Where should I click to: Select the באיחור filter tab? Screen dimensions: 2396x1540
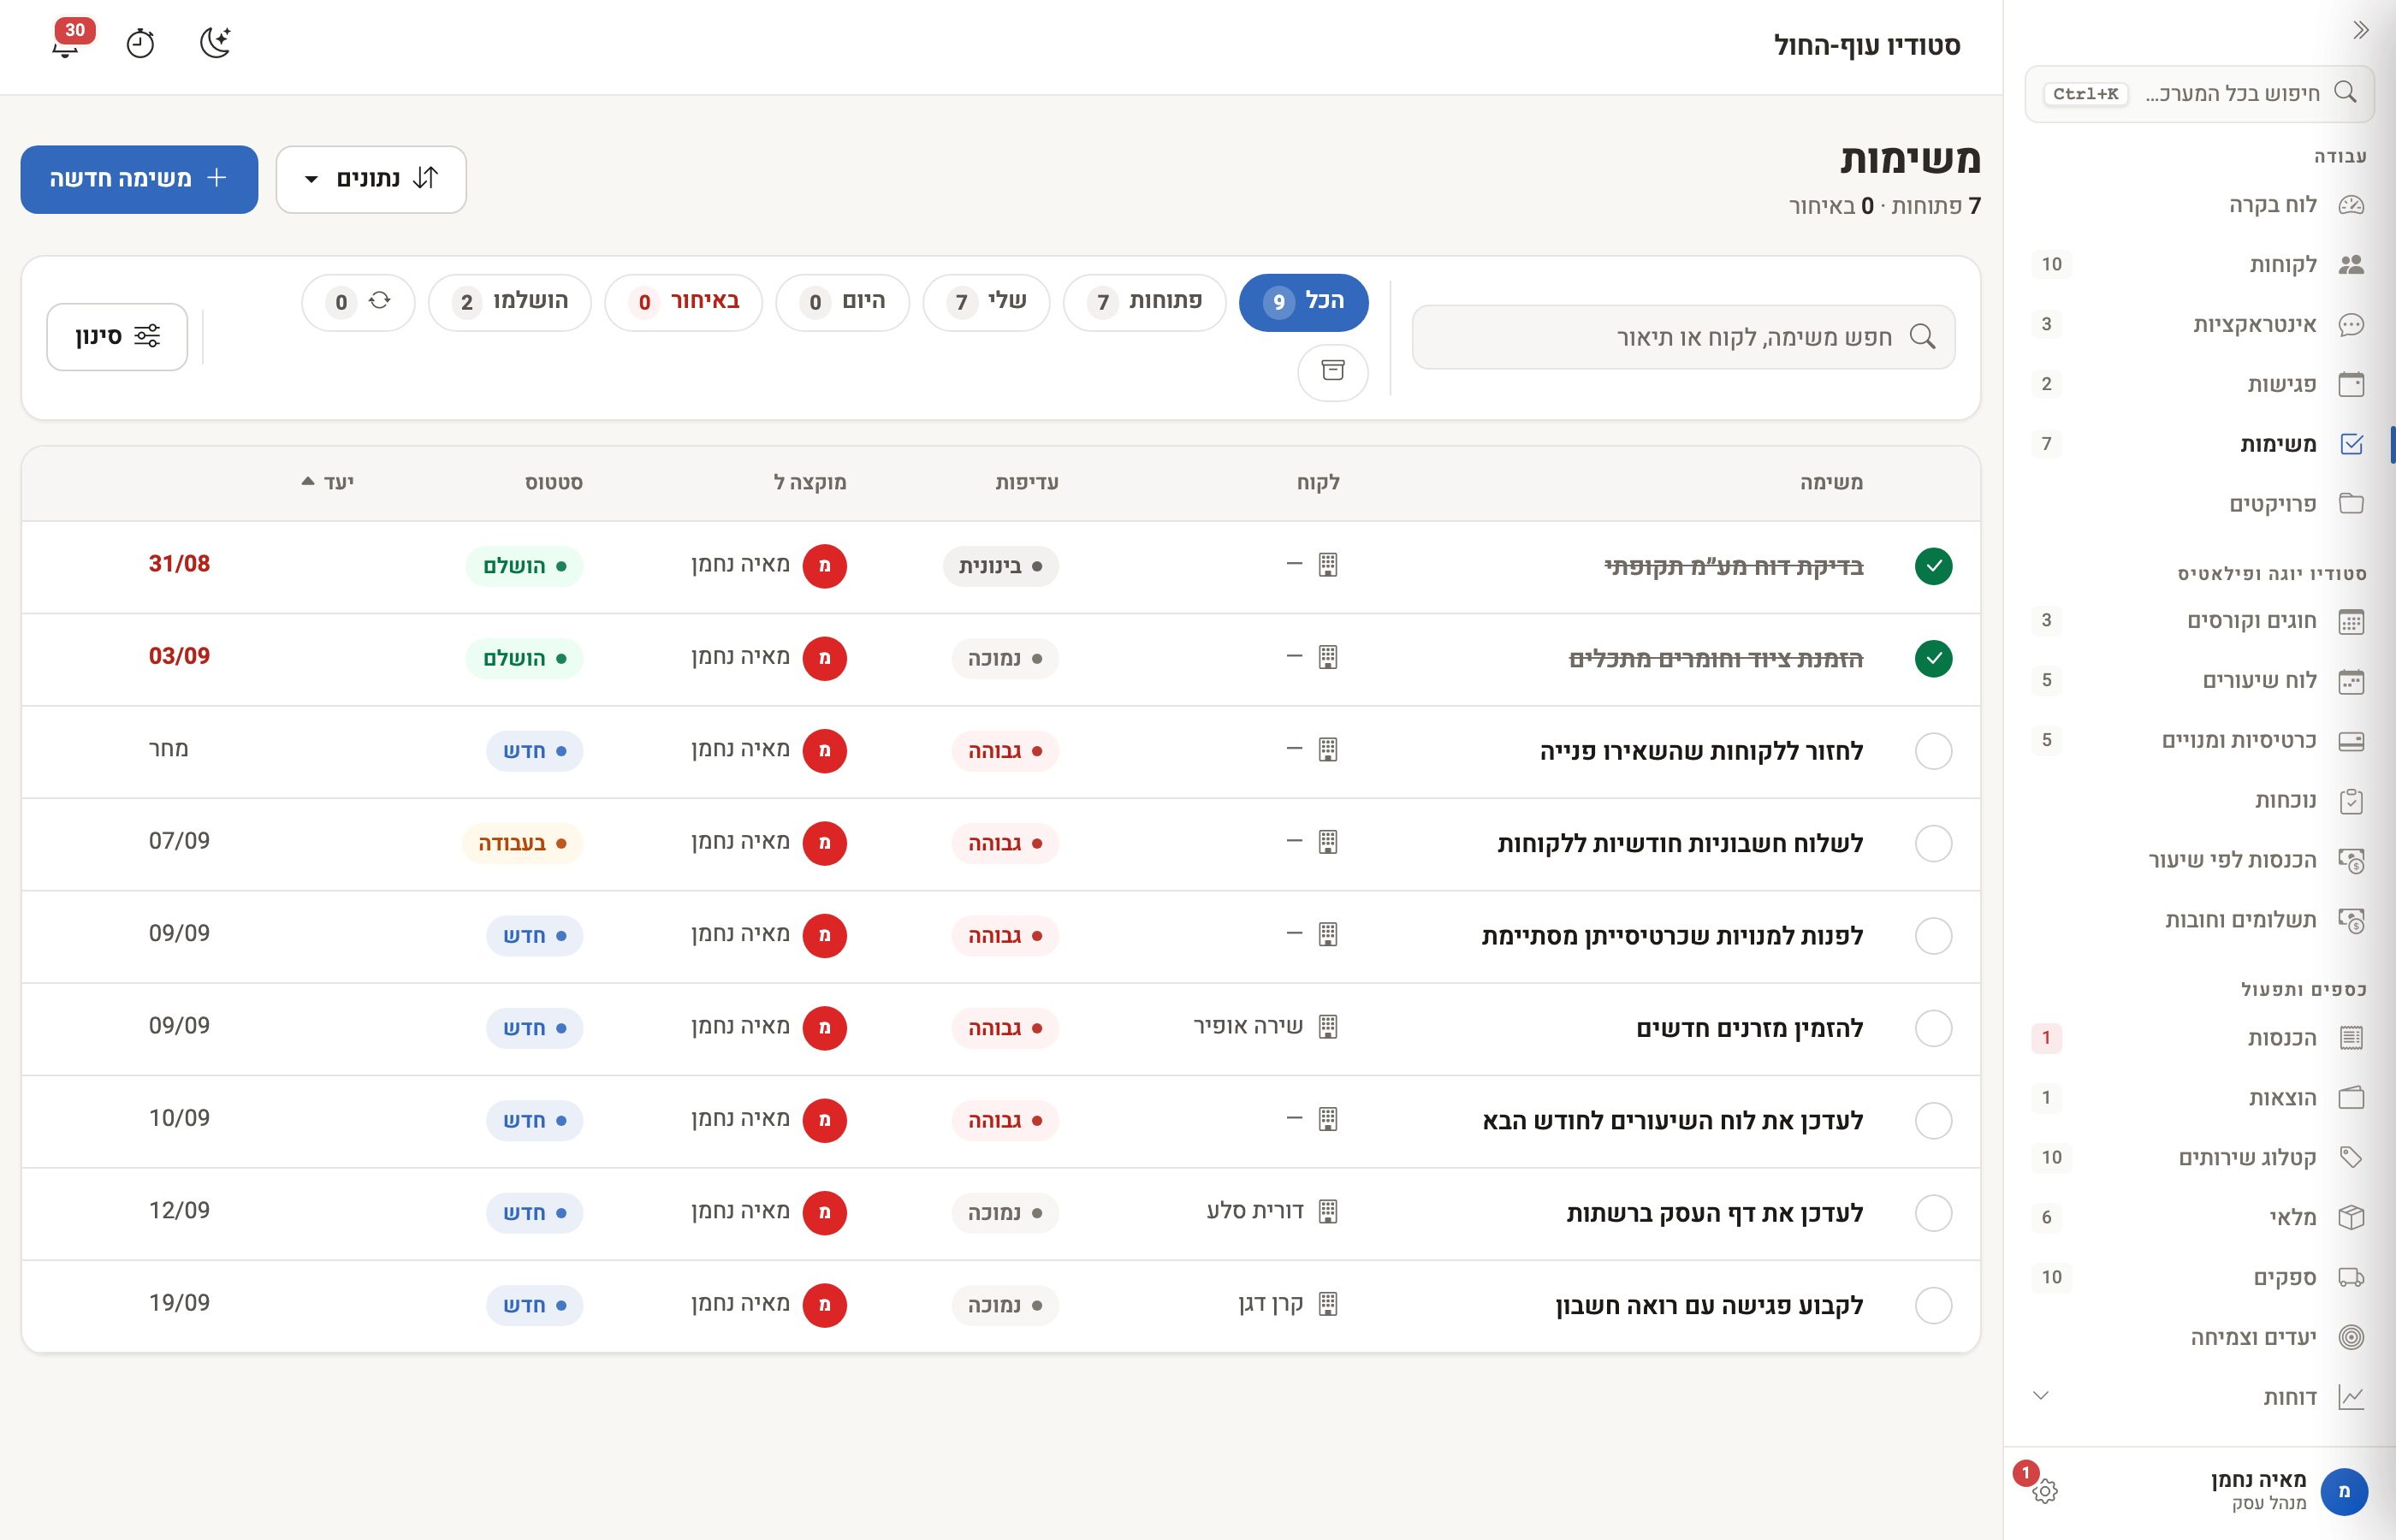[684, 302]
